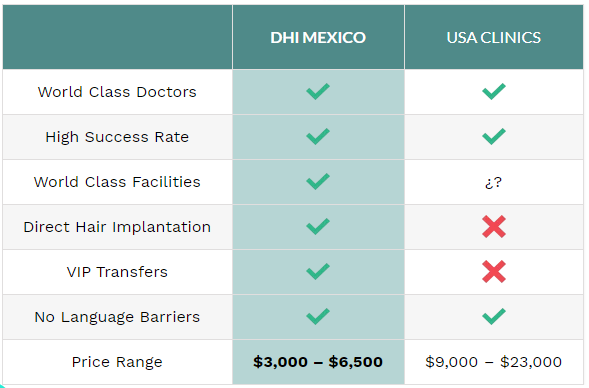Click DHI Mexico checkmark for World Class Doctors
Viewport: 589px width, 388px height.
pos(318,91)
